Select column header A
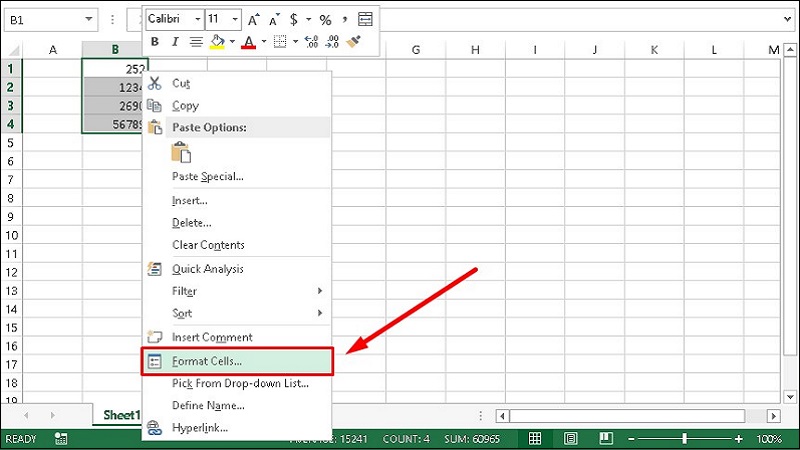This screenshot has height=450, width=800. [53, 50]
